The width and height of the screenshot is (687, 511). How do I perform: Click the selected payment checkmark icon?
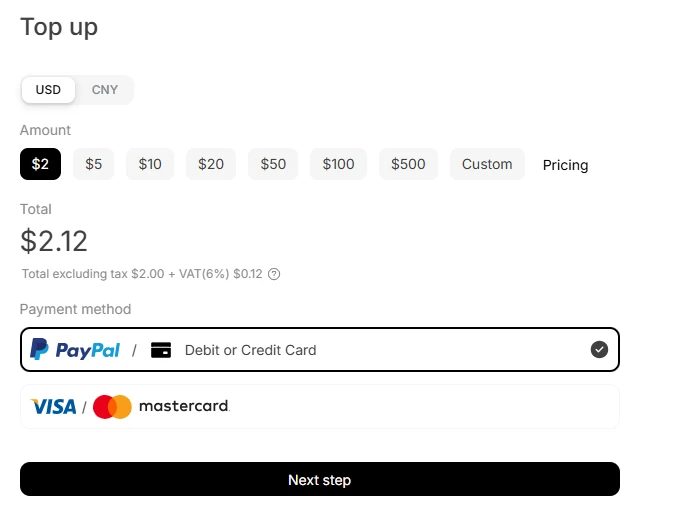point(599,349)
